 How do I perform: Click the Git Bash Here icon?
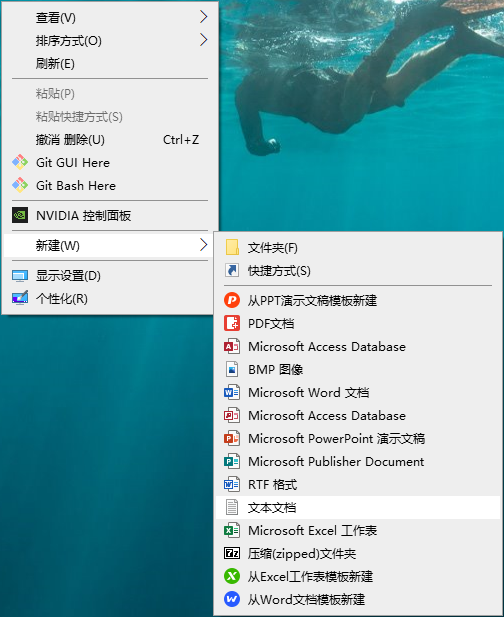[x=20, y=185]
